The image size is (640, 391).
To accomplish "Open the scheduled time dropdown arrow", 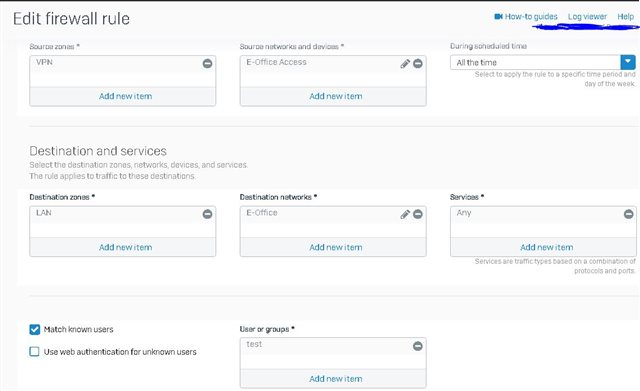I will (x=628, y=62).
